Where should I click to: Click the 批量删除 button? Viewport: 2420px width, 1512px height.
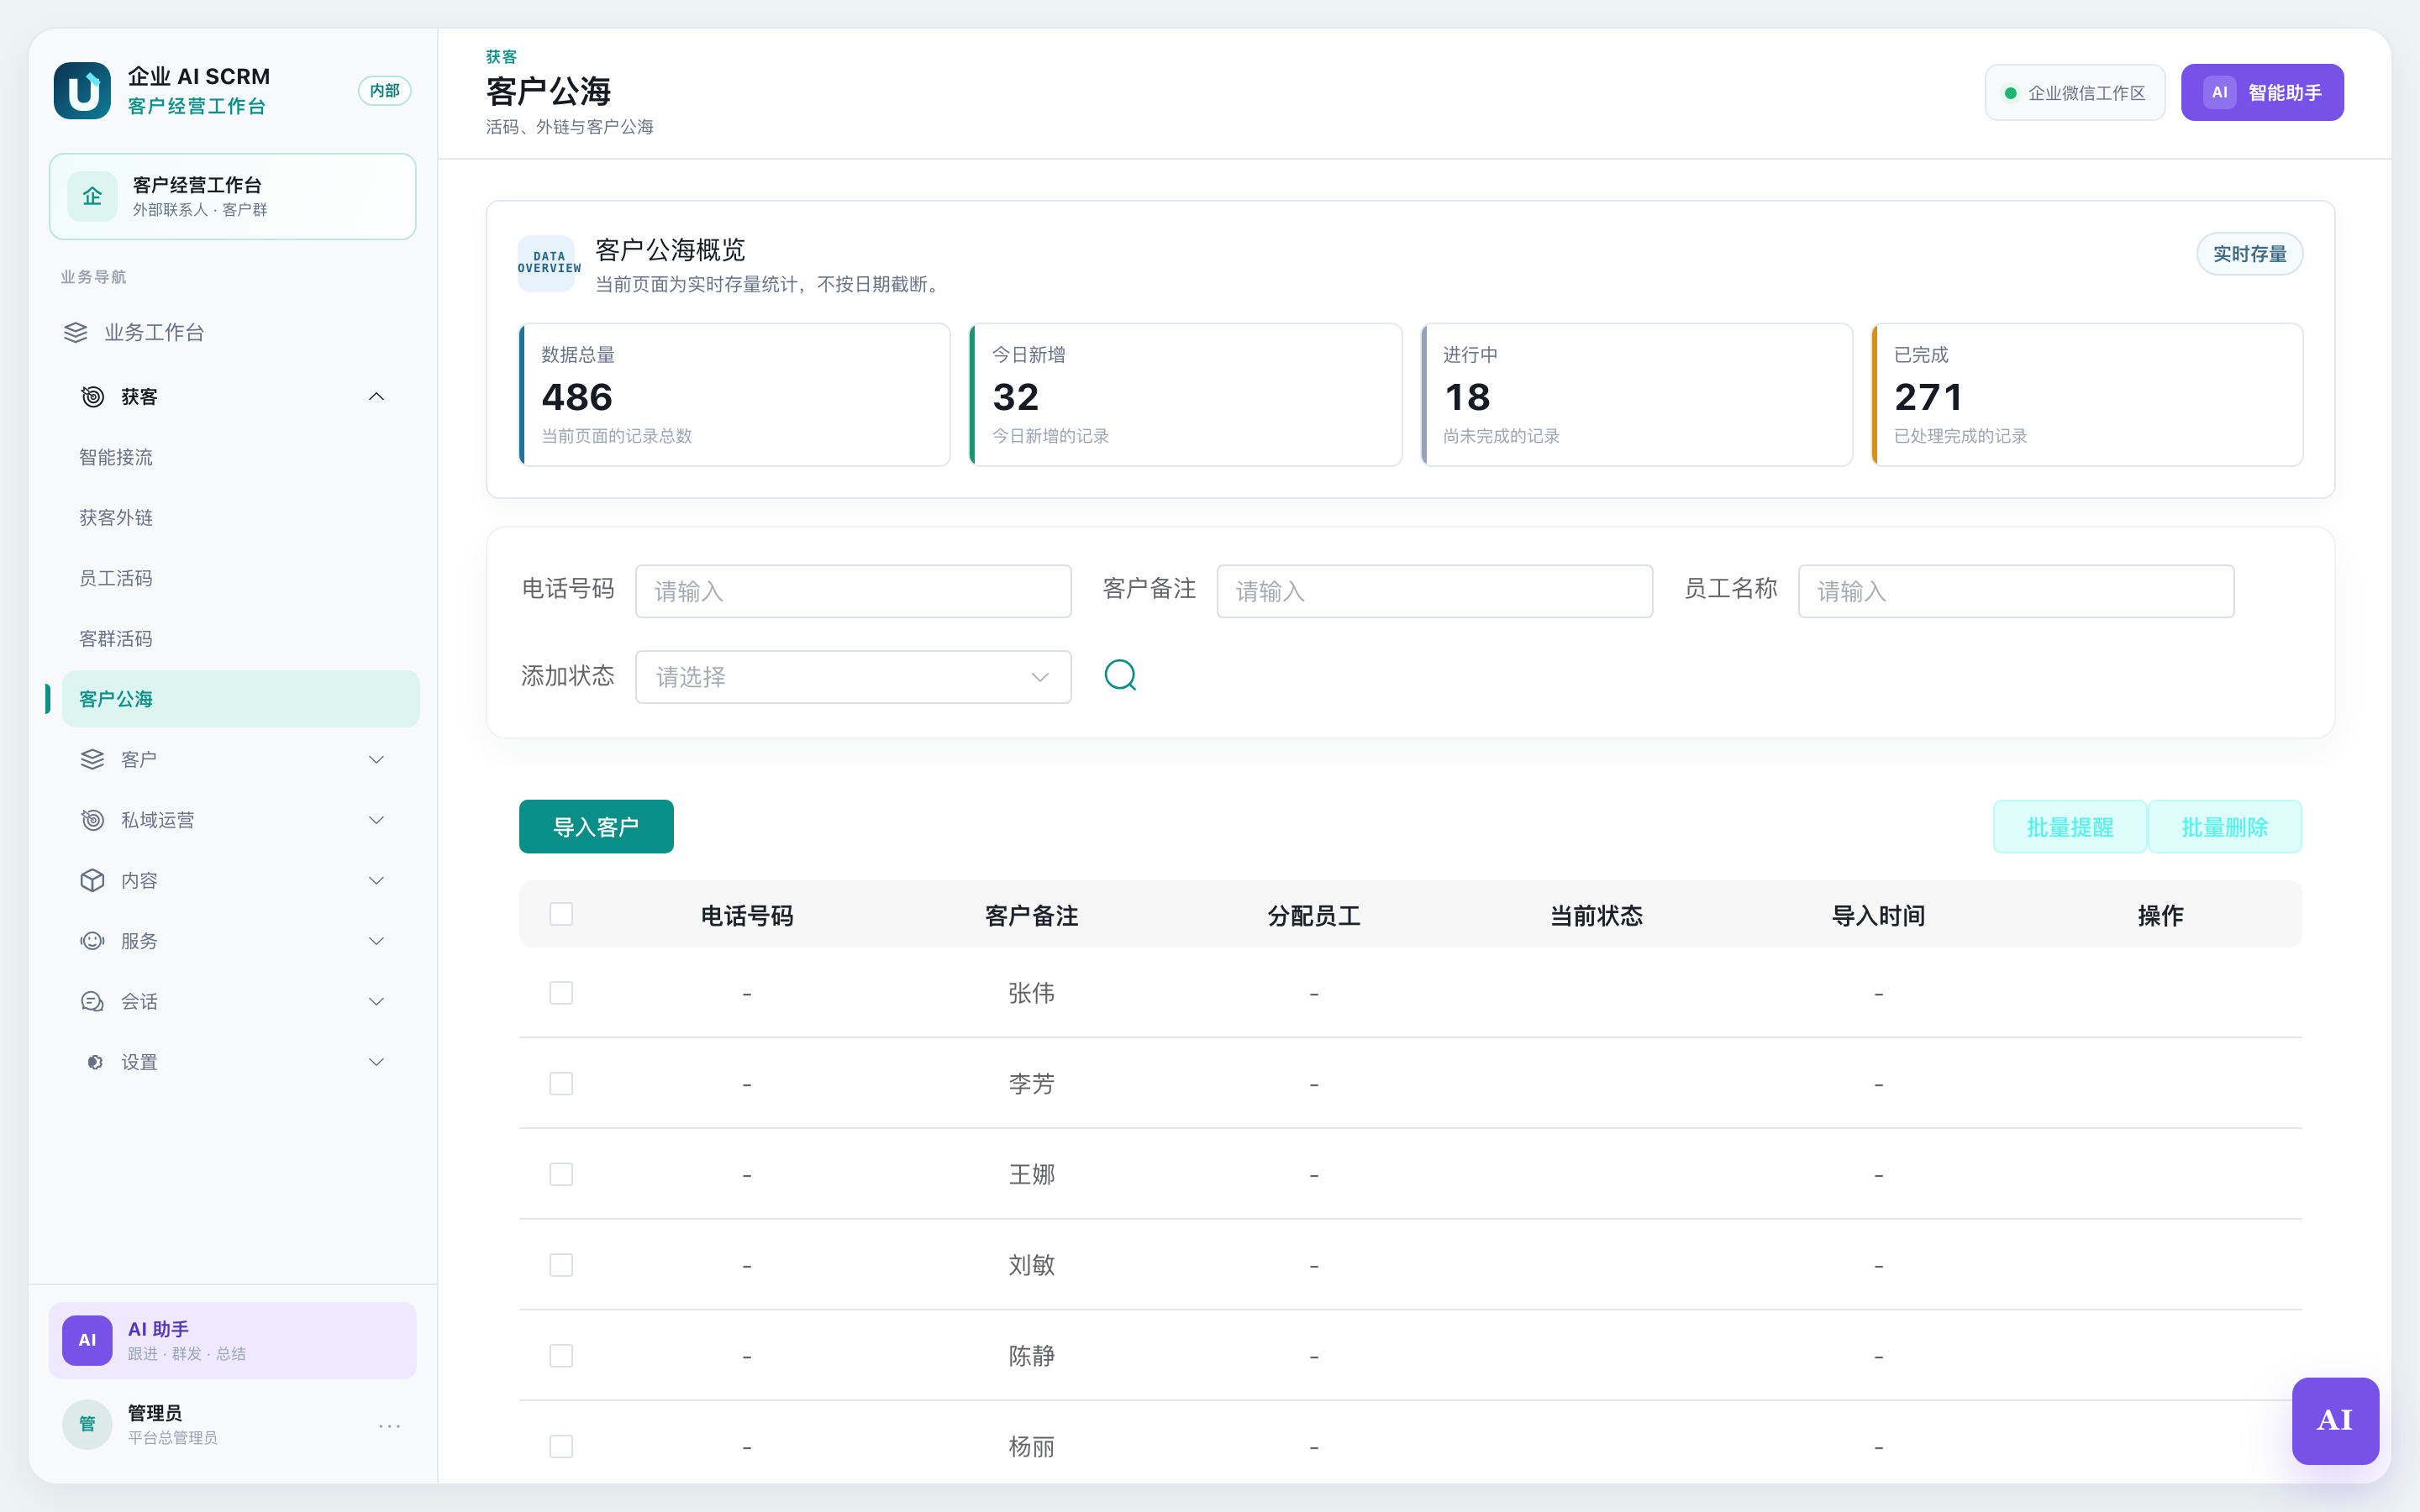pos(2224,827)
